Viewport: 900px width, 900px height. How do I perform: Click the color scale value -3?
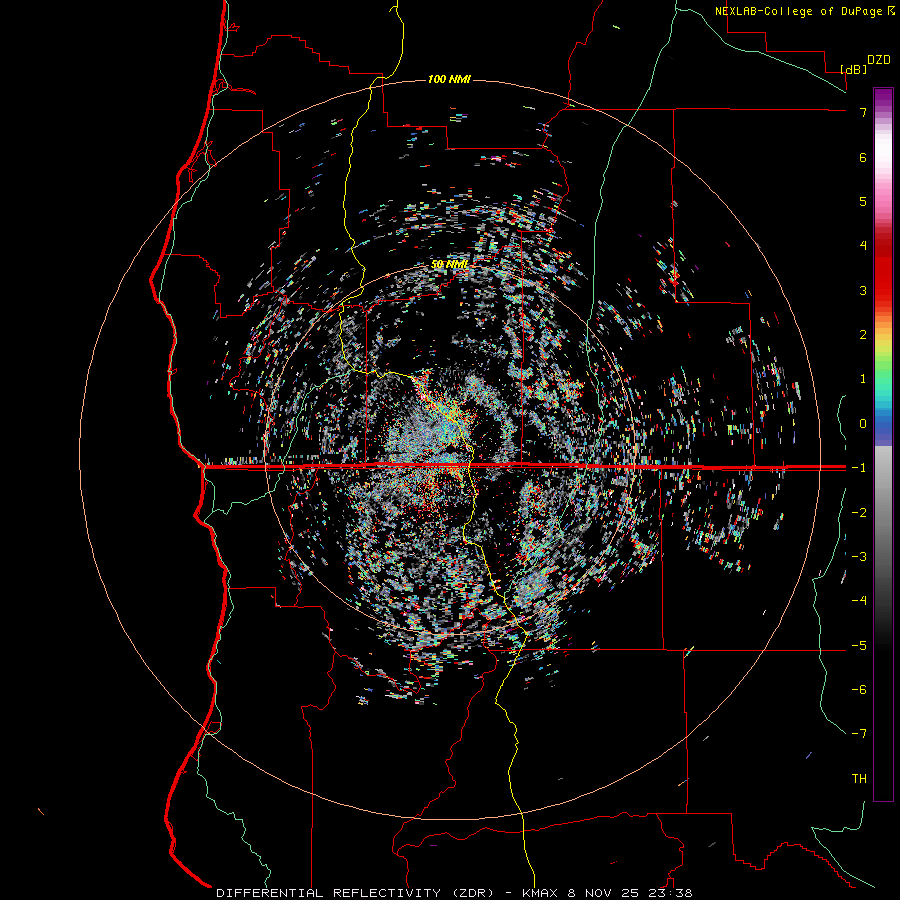pyautogui.click(x=859, y=557)
